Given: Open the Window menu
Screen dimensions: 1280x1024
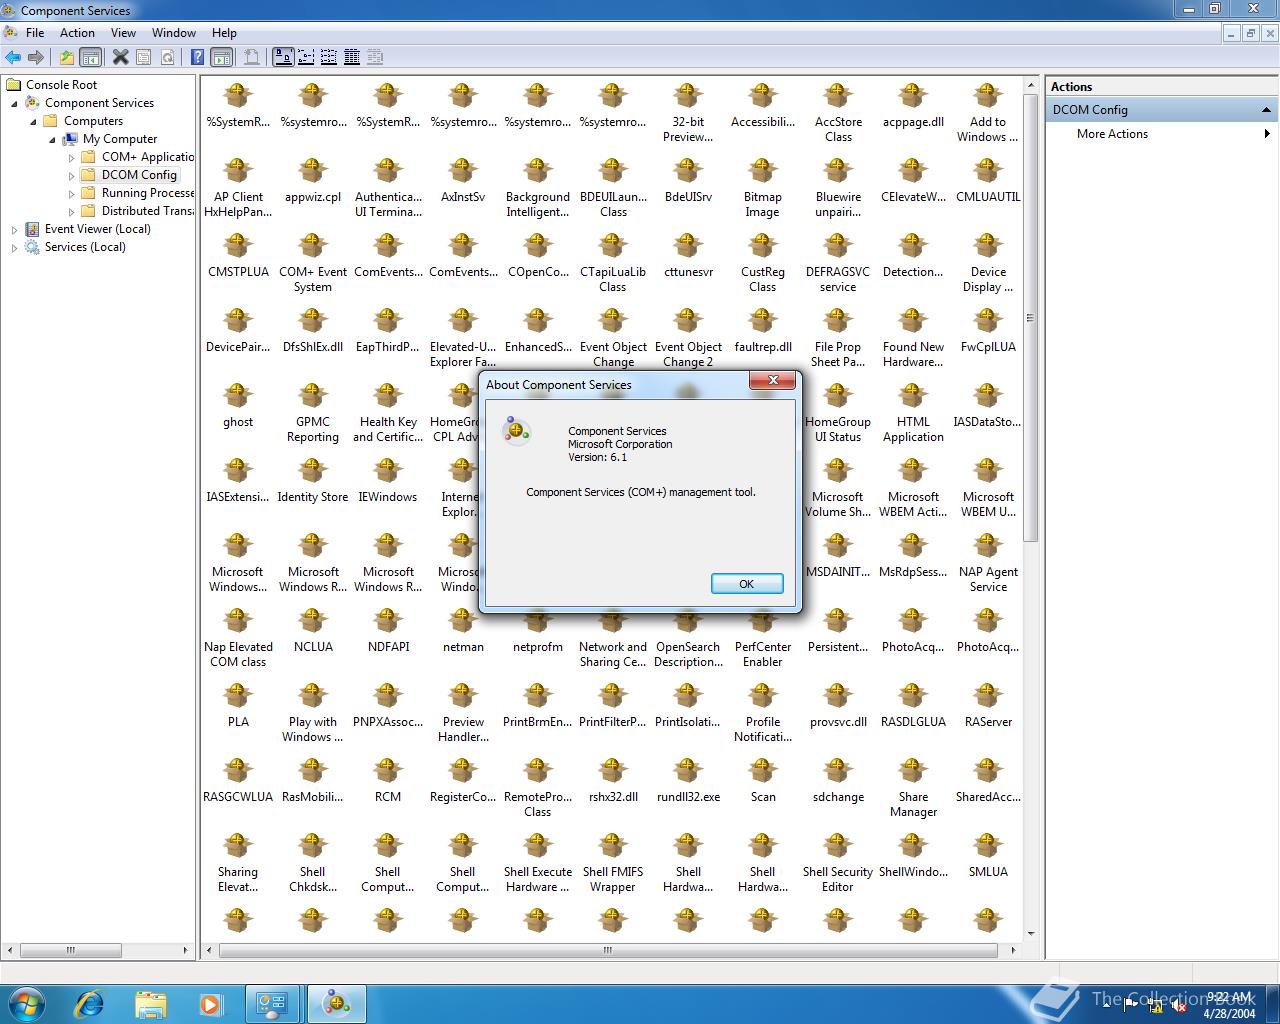Looking at the screenshot, I should tap(174, 33).
